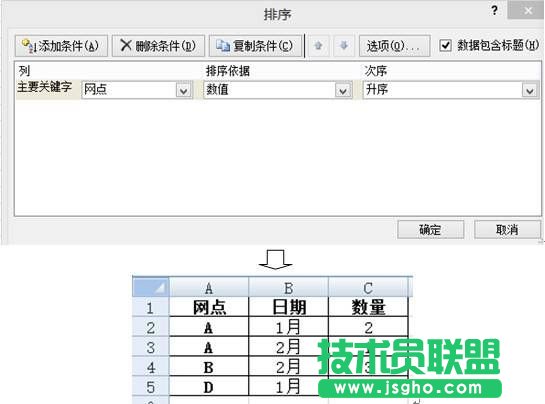The height and width of the screenshot is (404, 545).
Task: Click cell B3 containing 2月
Action: [288, 347]
